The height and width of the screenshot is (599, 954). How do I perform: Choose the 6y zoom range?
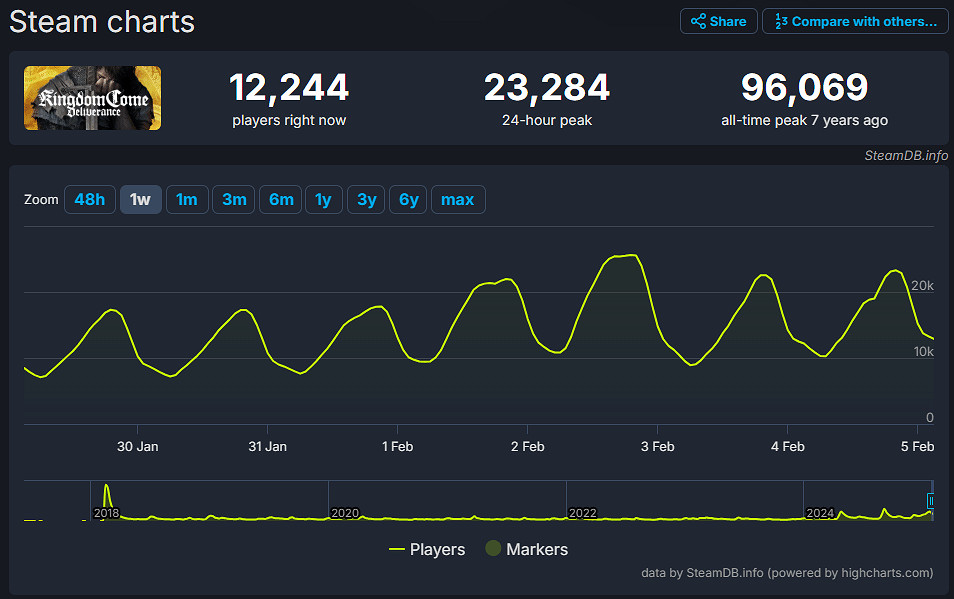point(408,200)
